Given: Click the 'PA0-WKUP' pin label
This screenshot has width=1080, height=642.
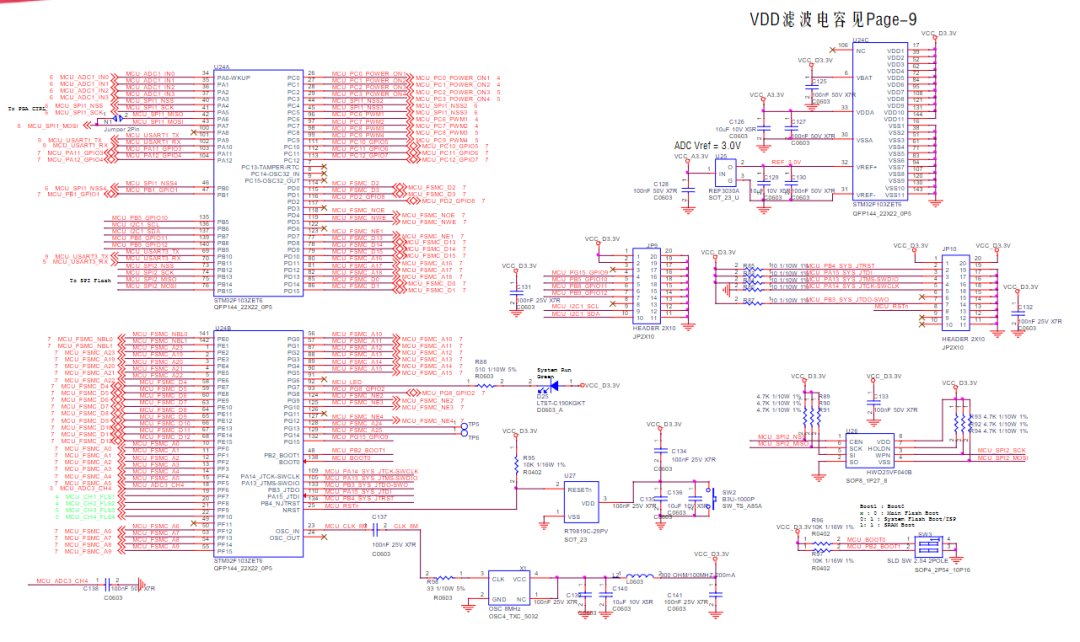Looking at the screenshot, I should click(x=234, y=79).
